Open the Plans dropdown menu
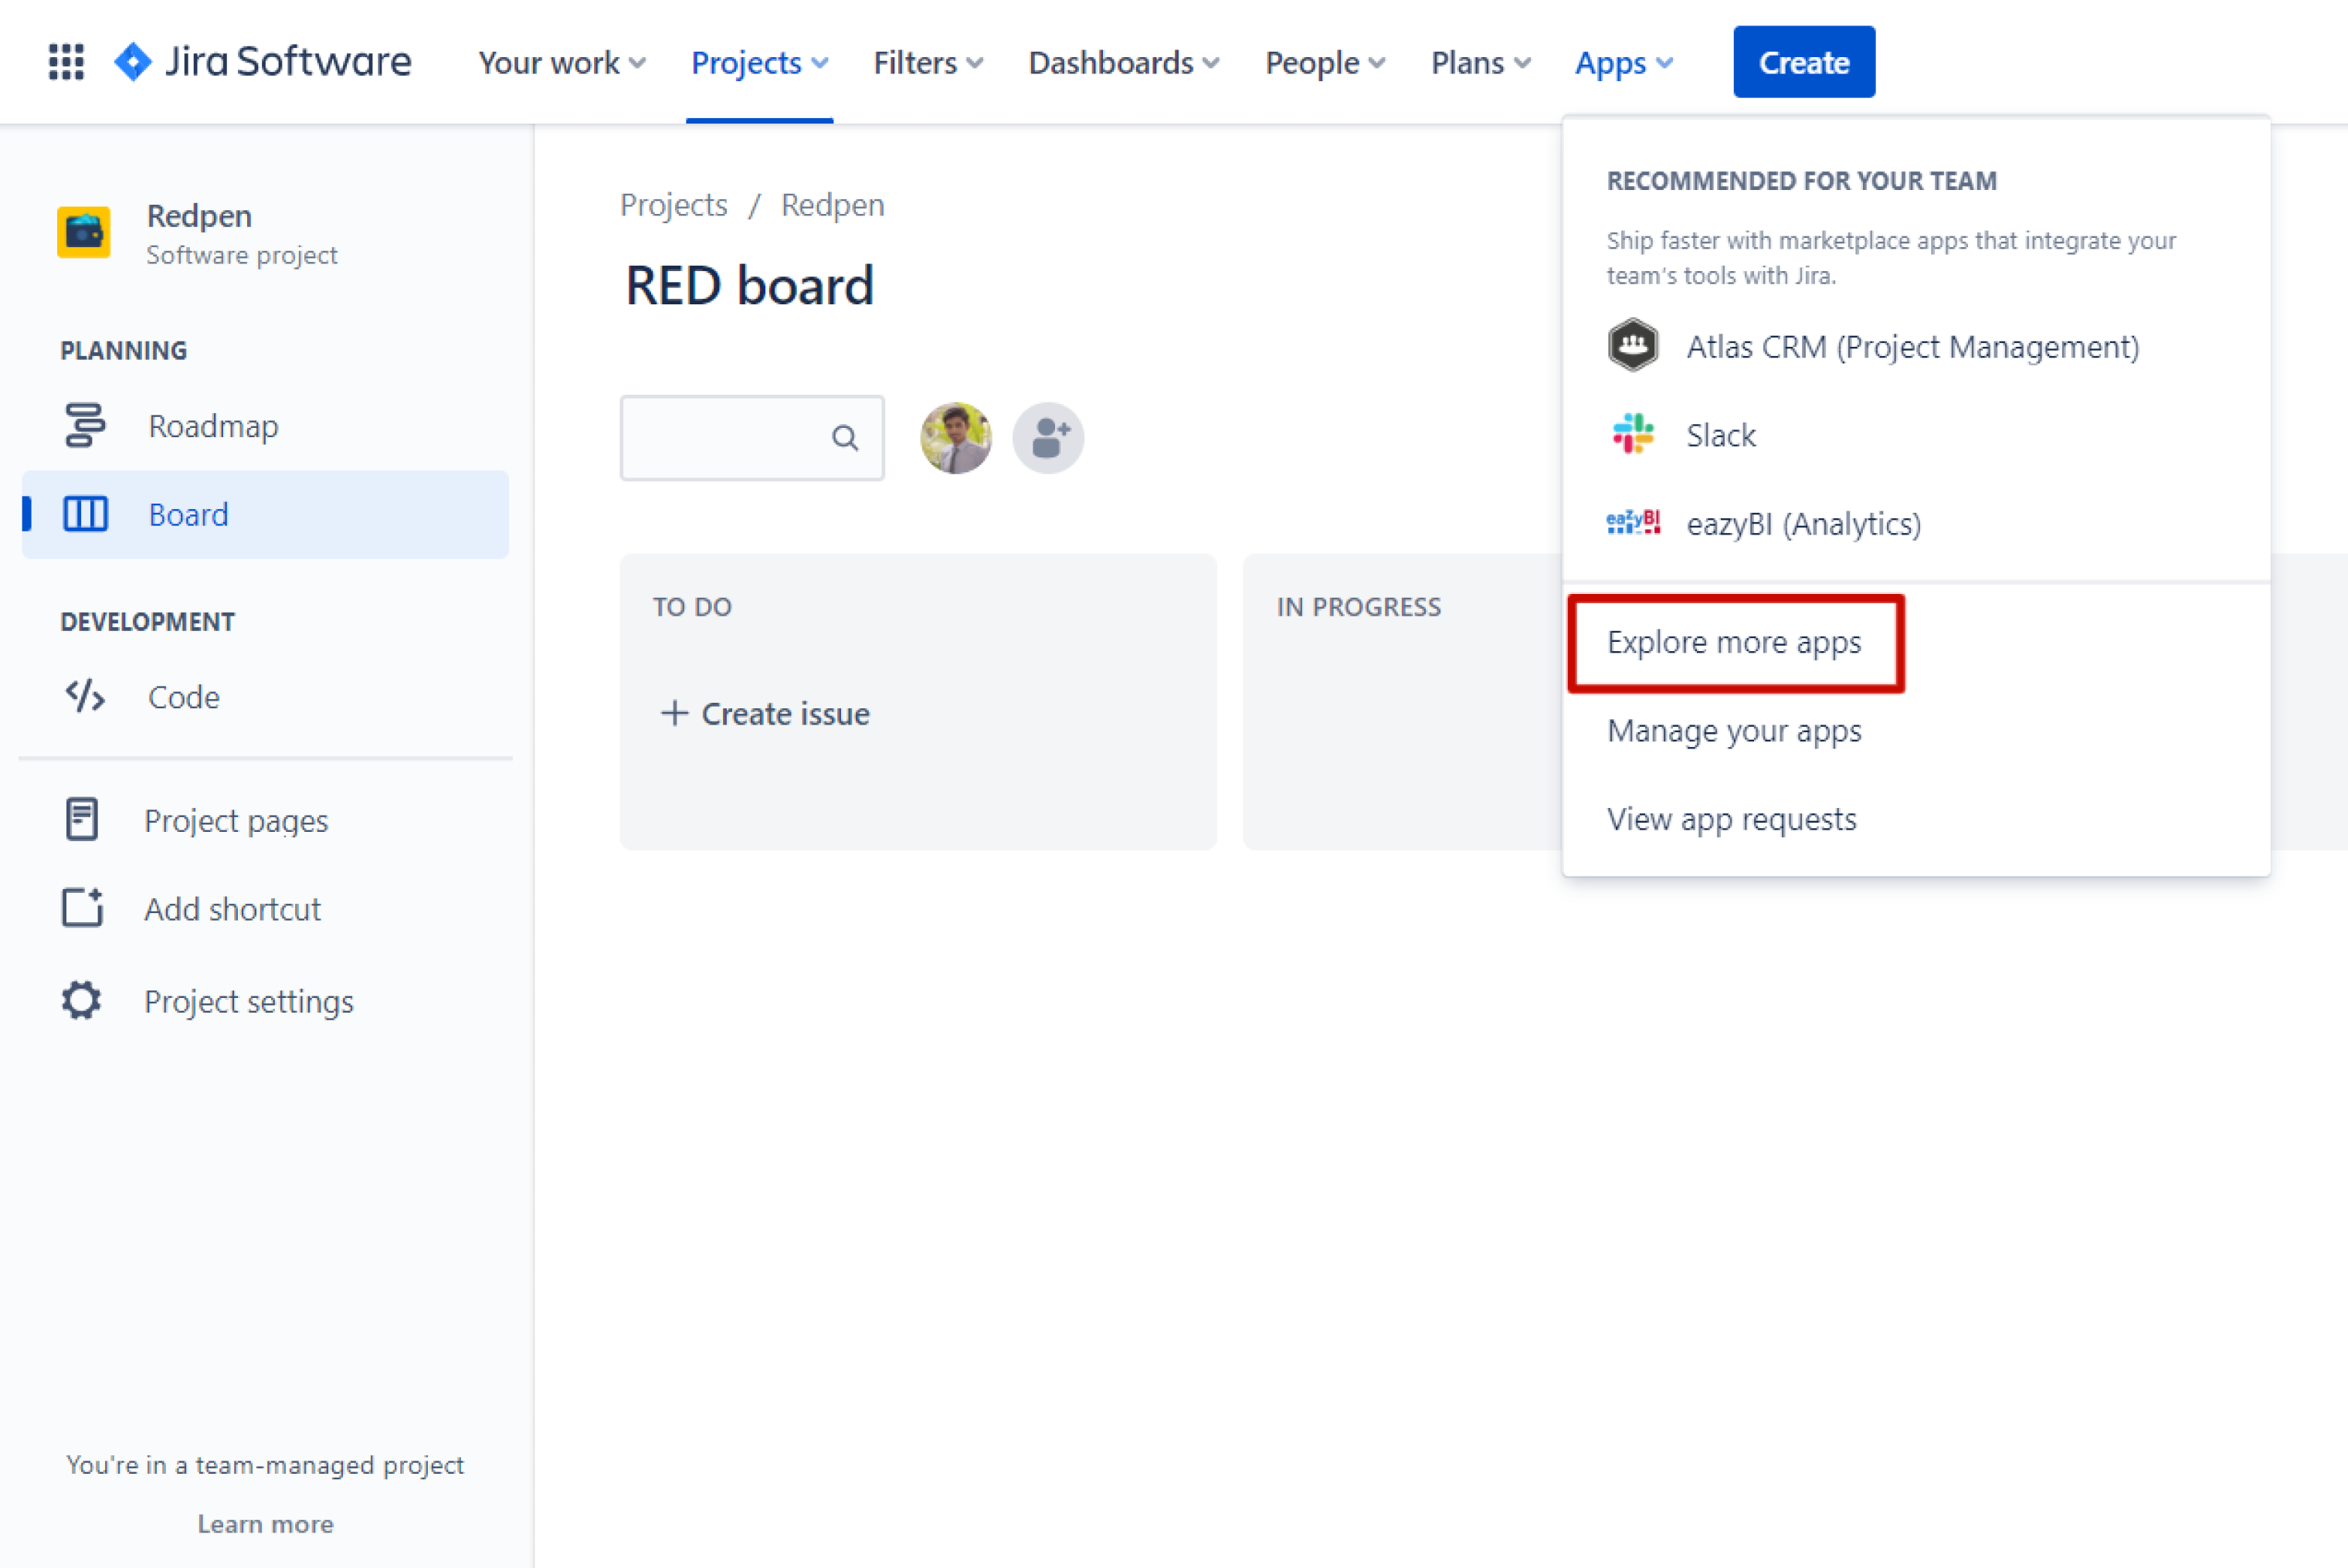The height and width of the screenshot is (1568, 2348). click(x=1481, y=62)
